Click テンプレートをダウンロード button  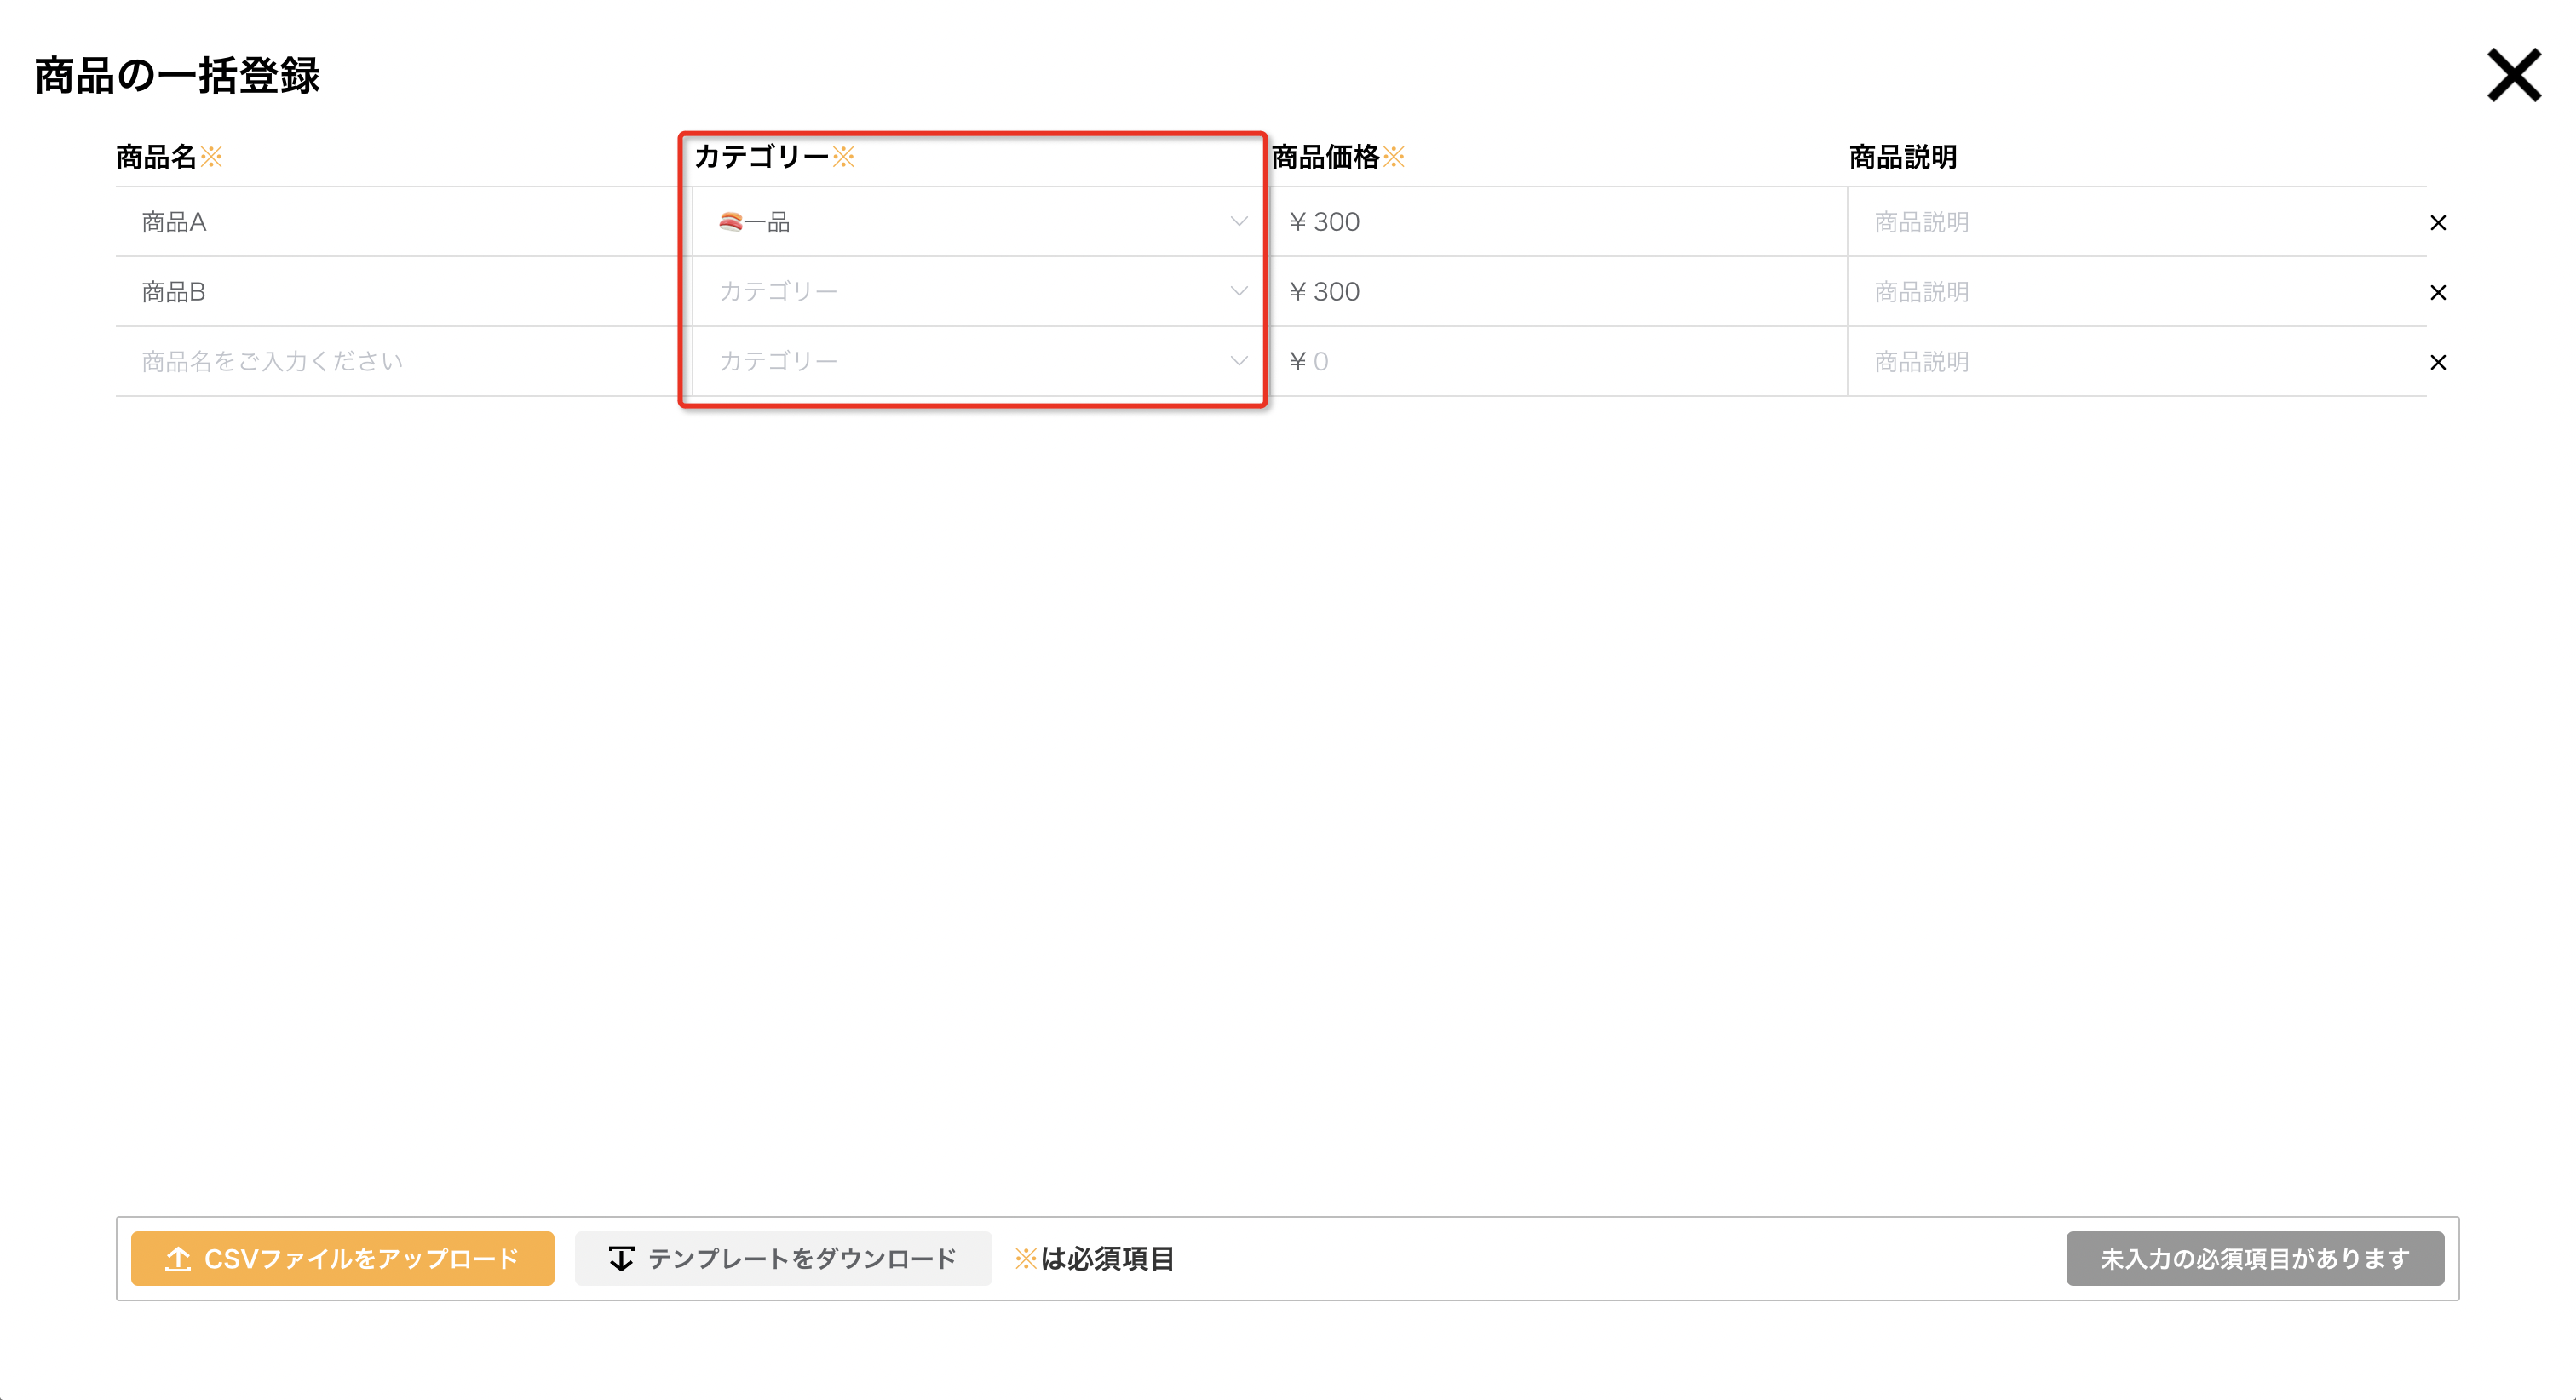pyautogui.click(x=783, y=1258)
